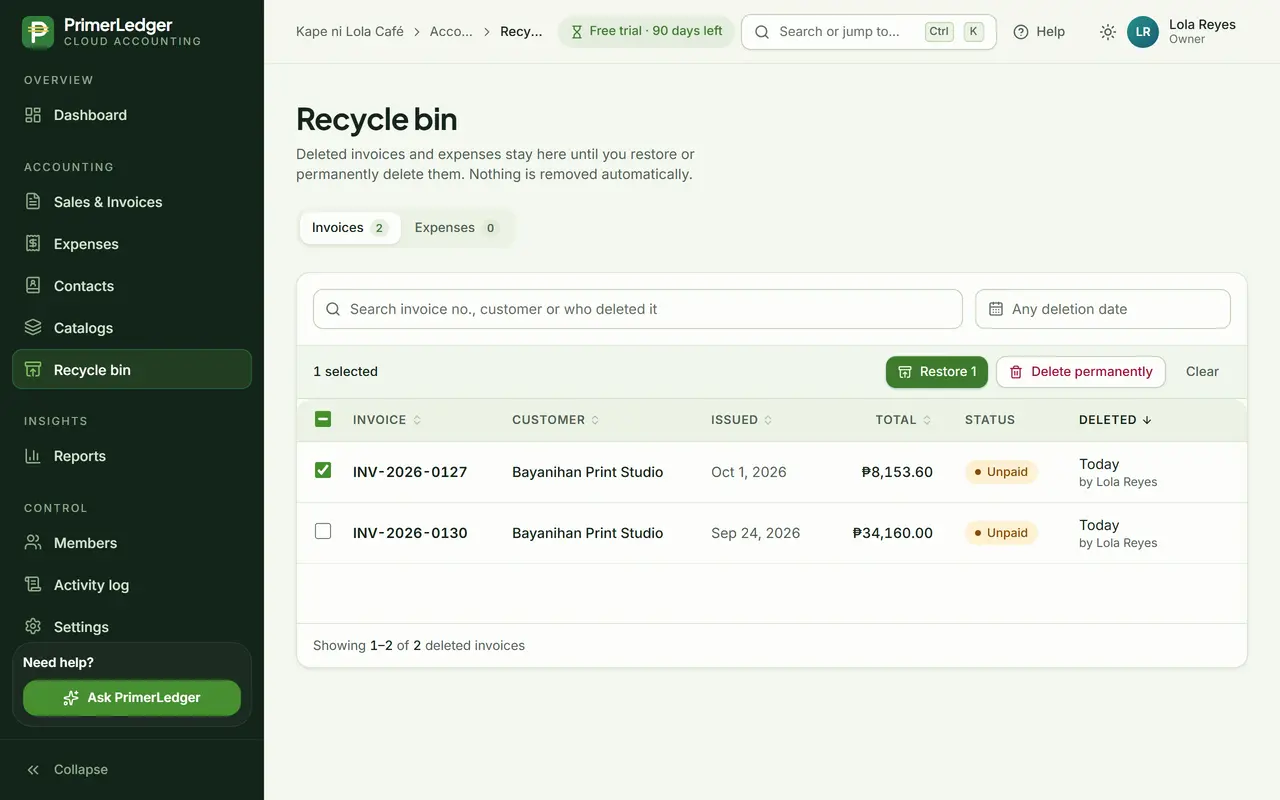The image size is (1280, 800).
Task: Focus the Search or jump to box
Action: click(x=869, y=32)
